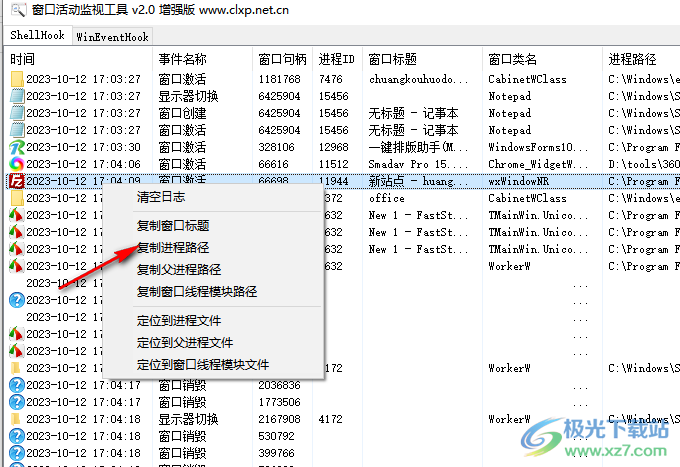Viewport: 680px width, 467px height.
Task: Click question-mark icon on 530792 row
Action: [16, 436]
